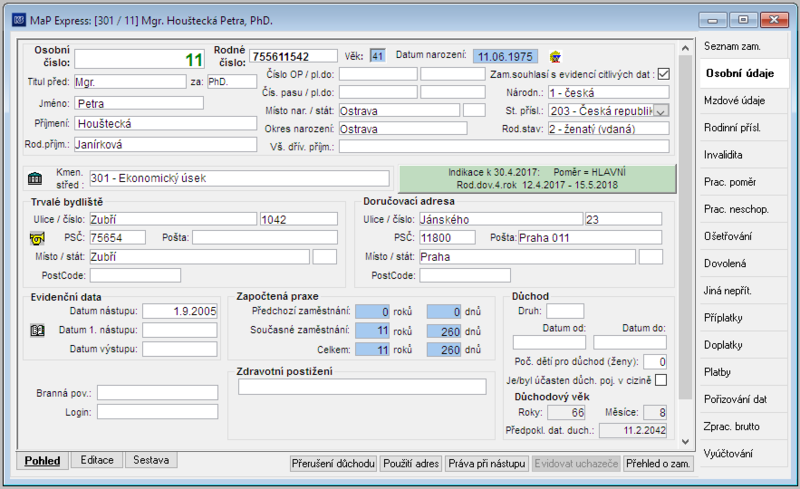Click the Osobní číslo field showing 11
The height and width of the screenshot is (489, 800).
click(x=139, y=59)
